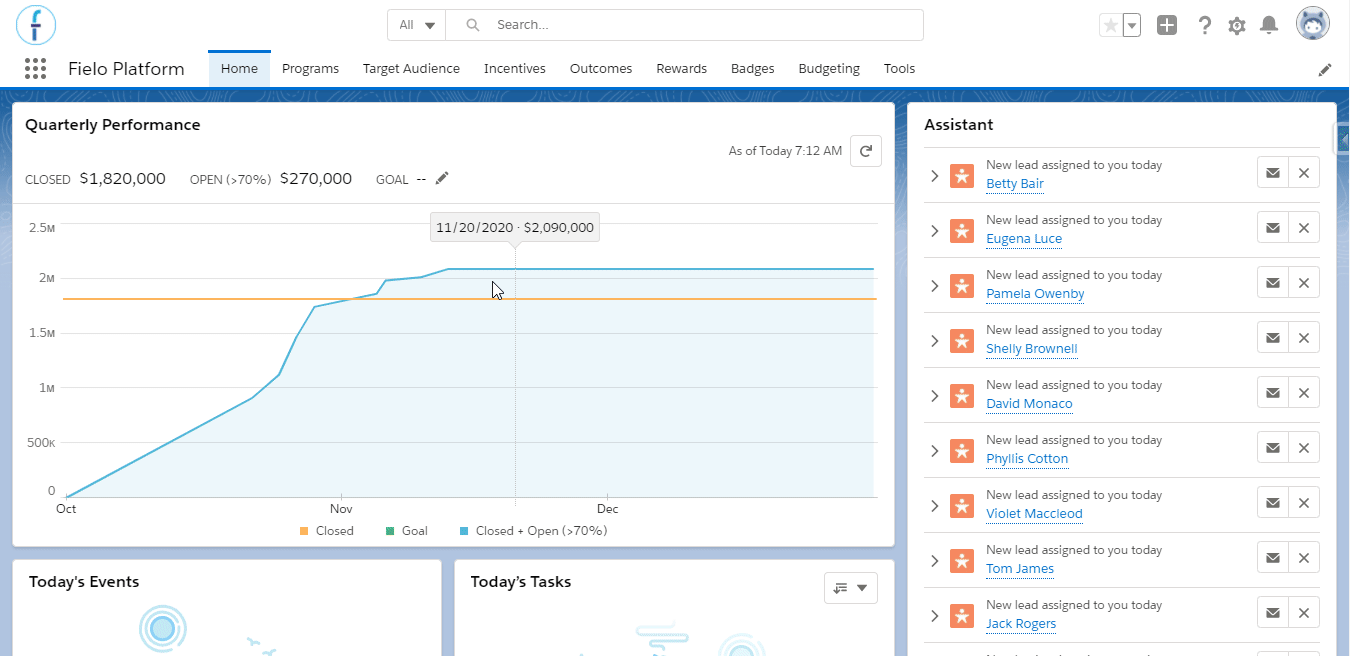
Task: Toggle the Goal legend green swatch
Action: (390, 531)
